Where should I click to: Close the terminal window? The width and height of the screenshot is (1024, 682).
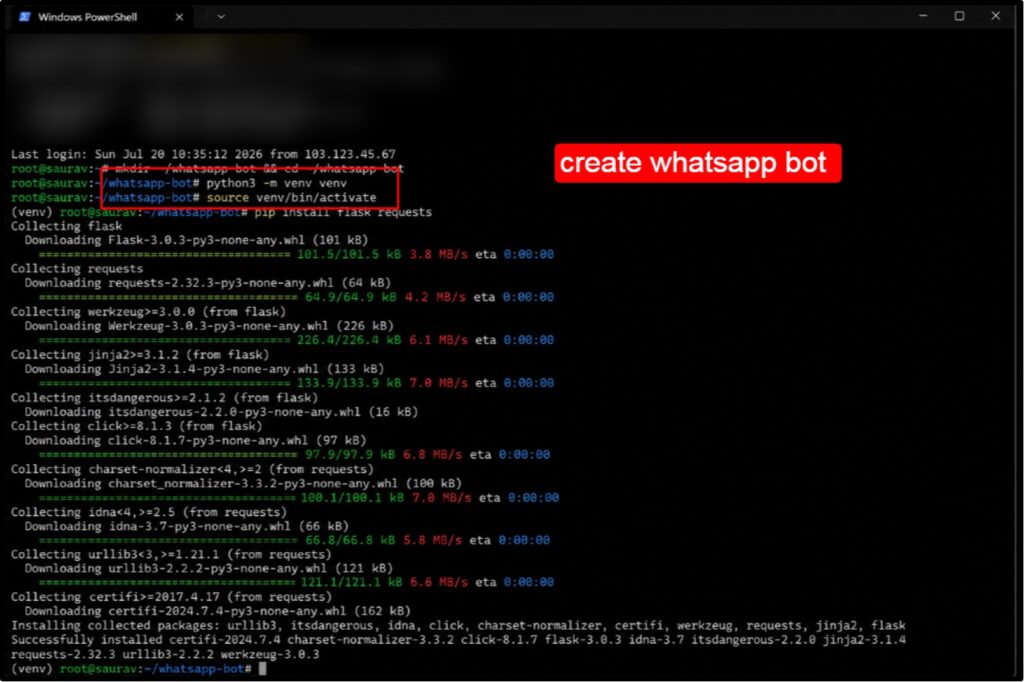coord(995,16)
